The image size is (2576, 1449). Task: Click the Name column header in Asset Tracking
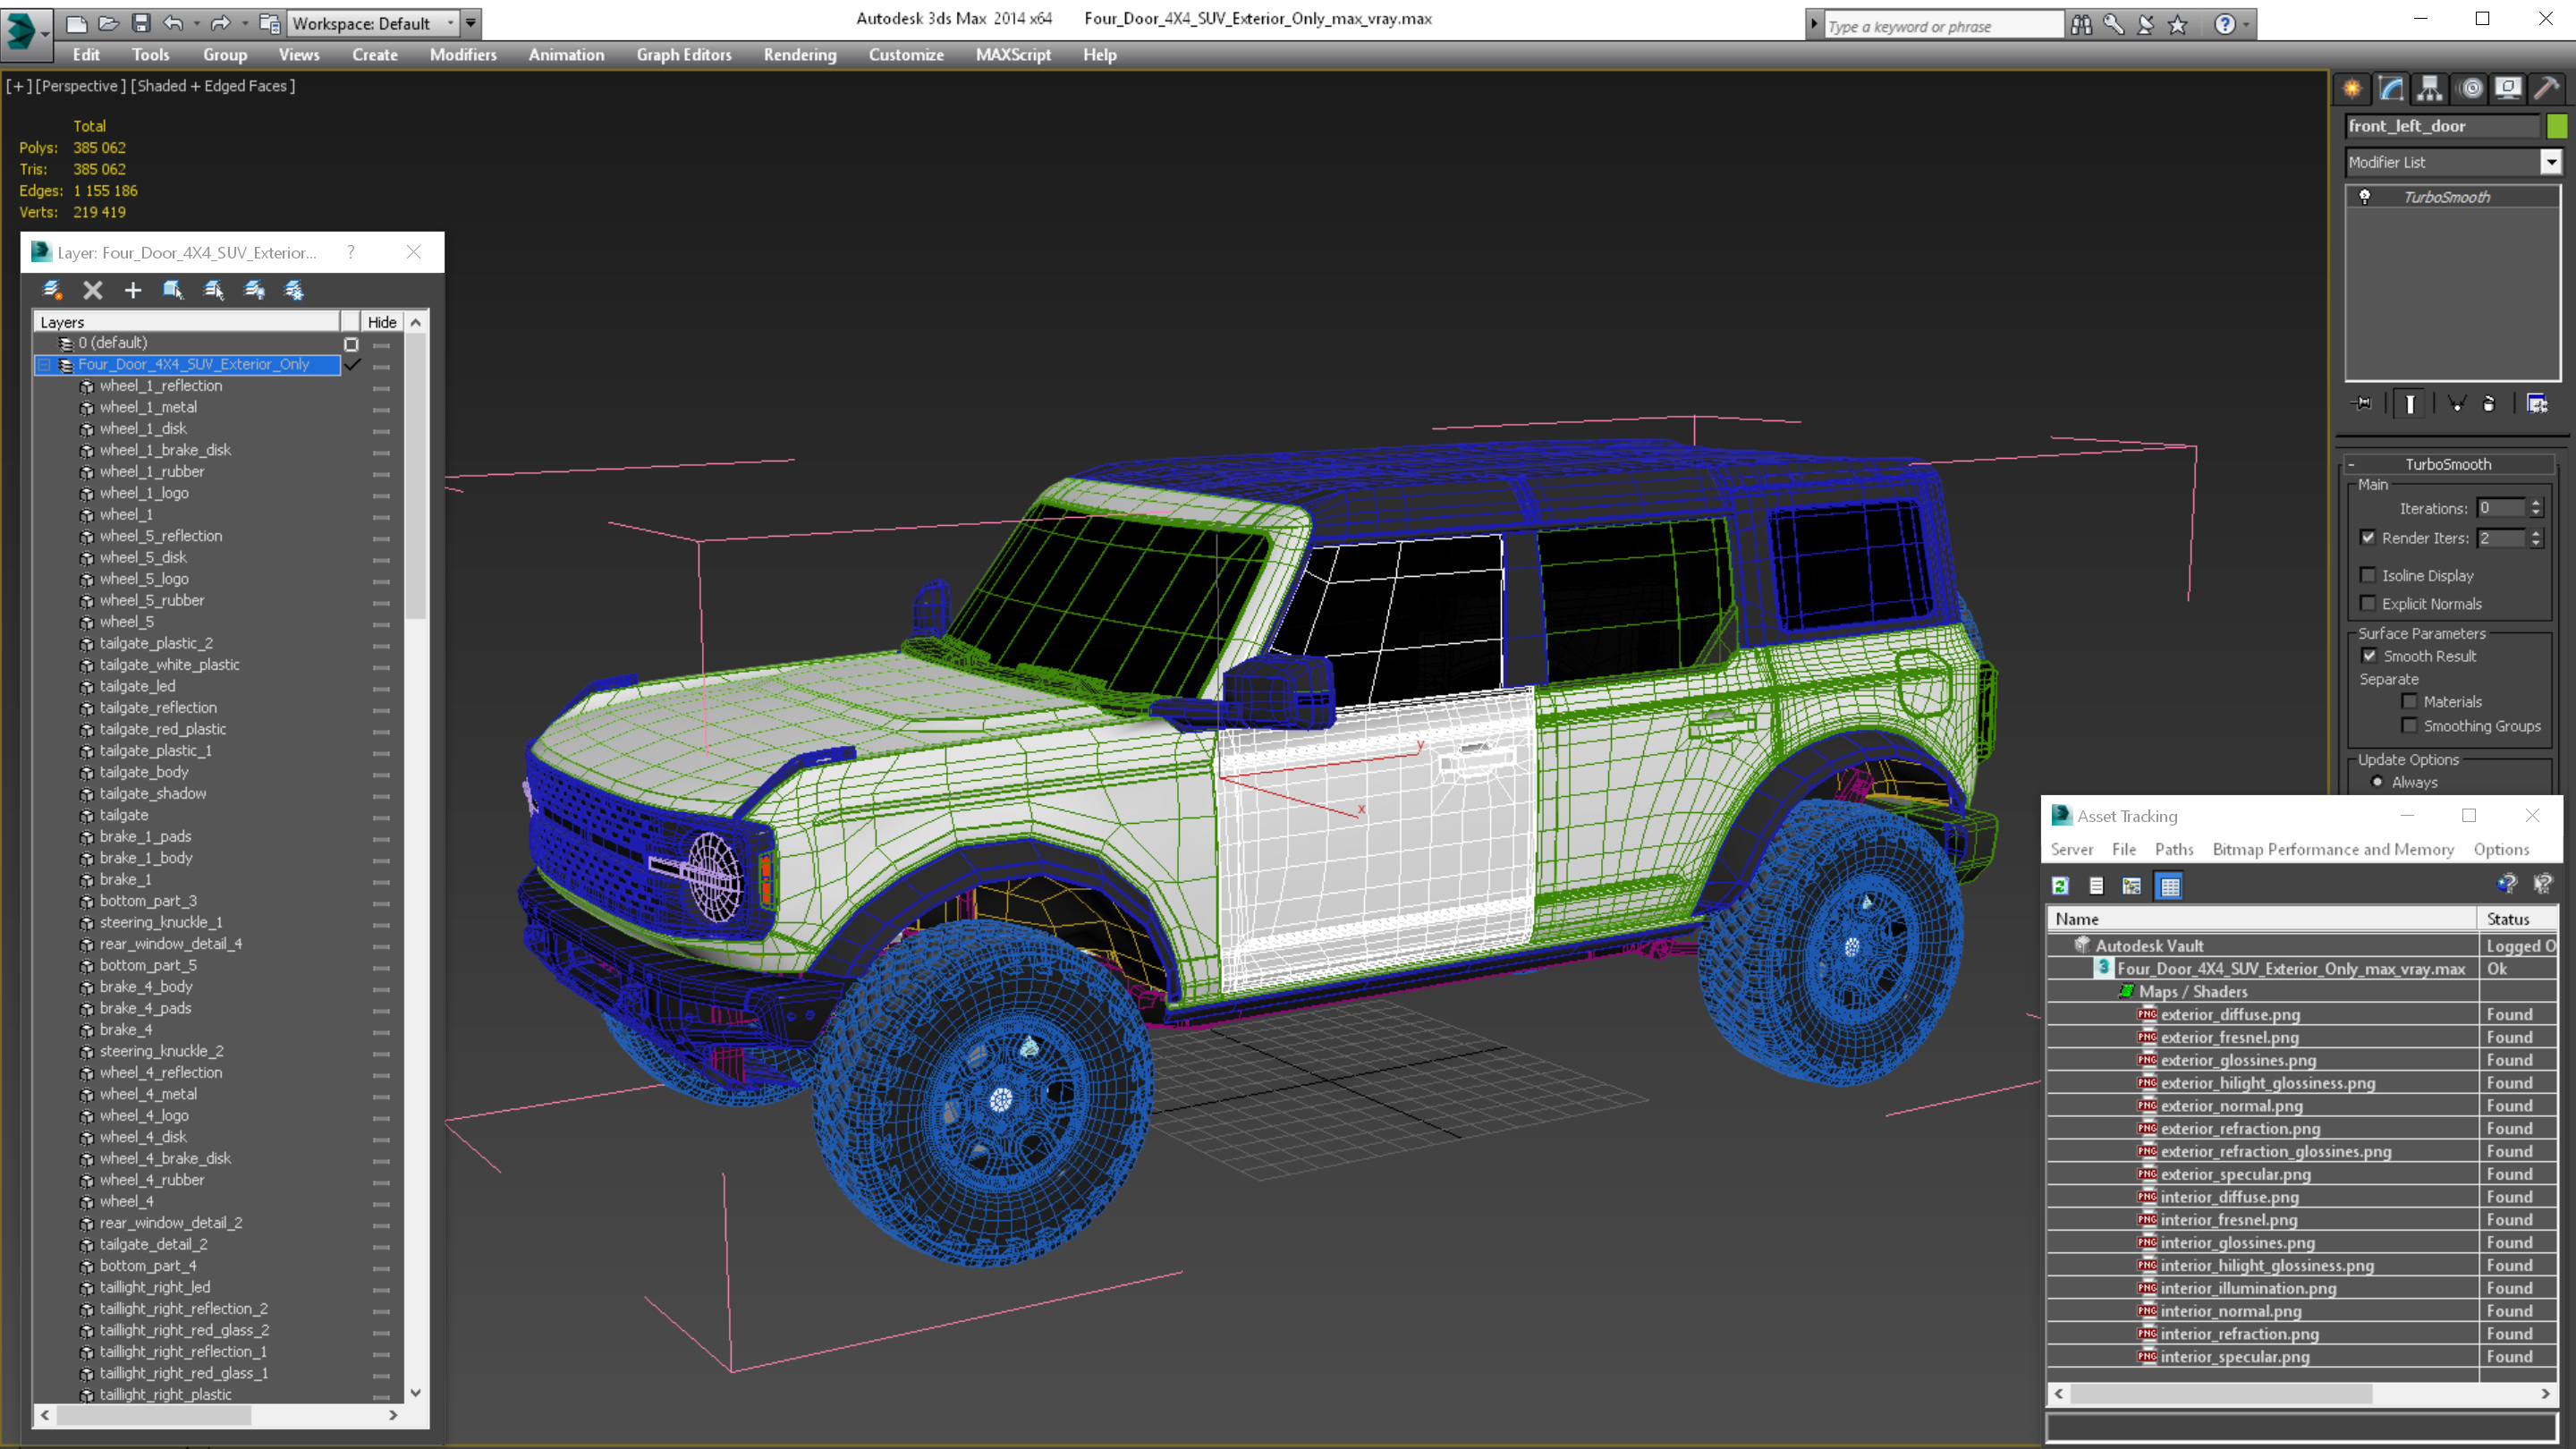pyautogui.click(x=2261, y=919)
